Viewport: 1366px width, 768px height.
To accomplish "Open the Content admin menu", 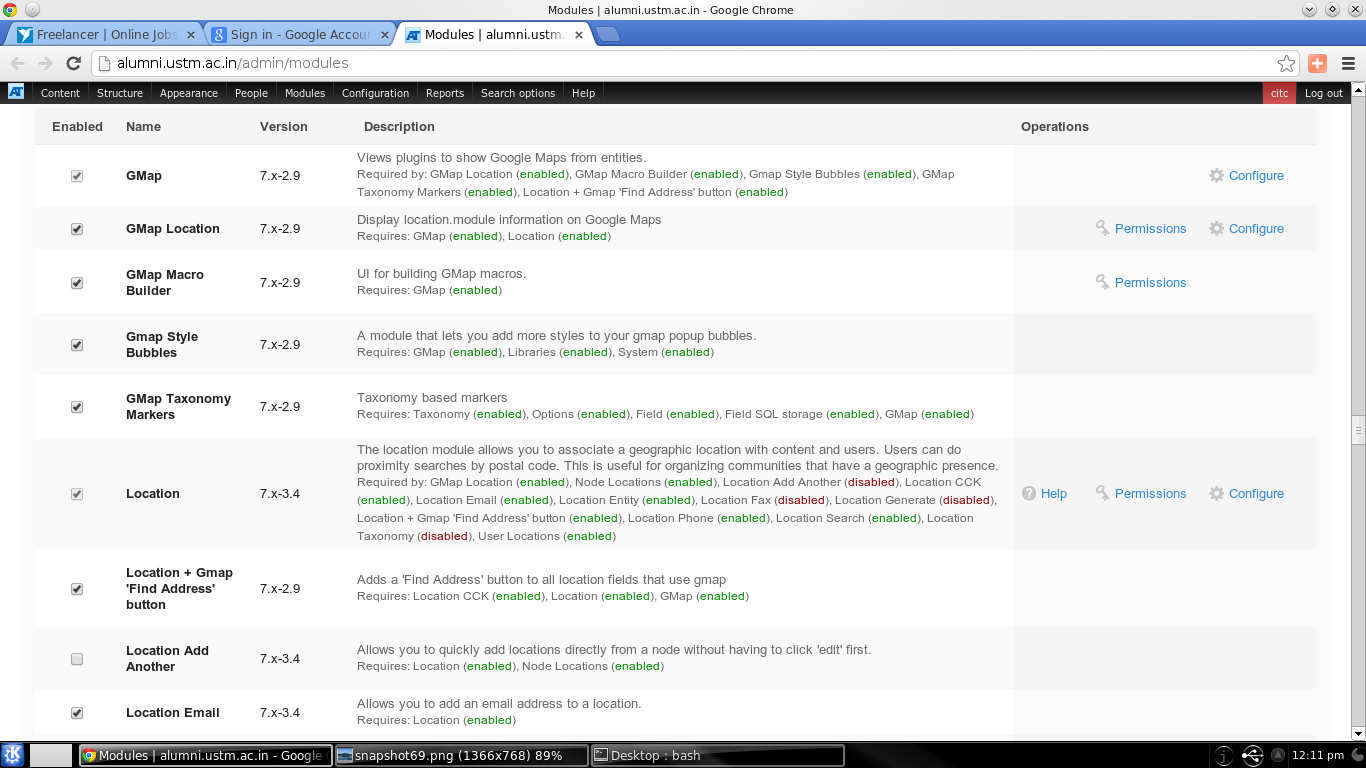I will (60, 93).
